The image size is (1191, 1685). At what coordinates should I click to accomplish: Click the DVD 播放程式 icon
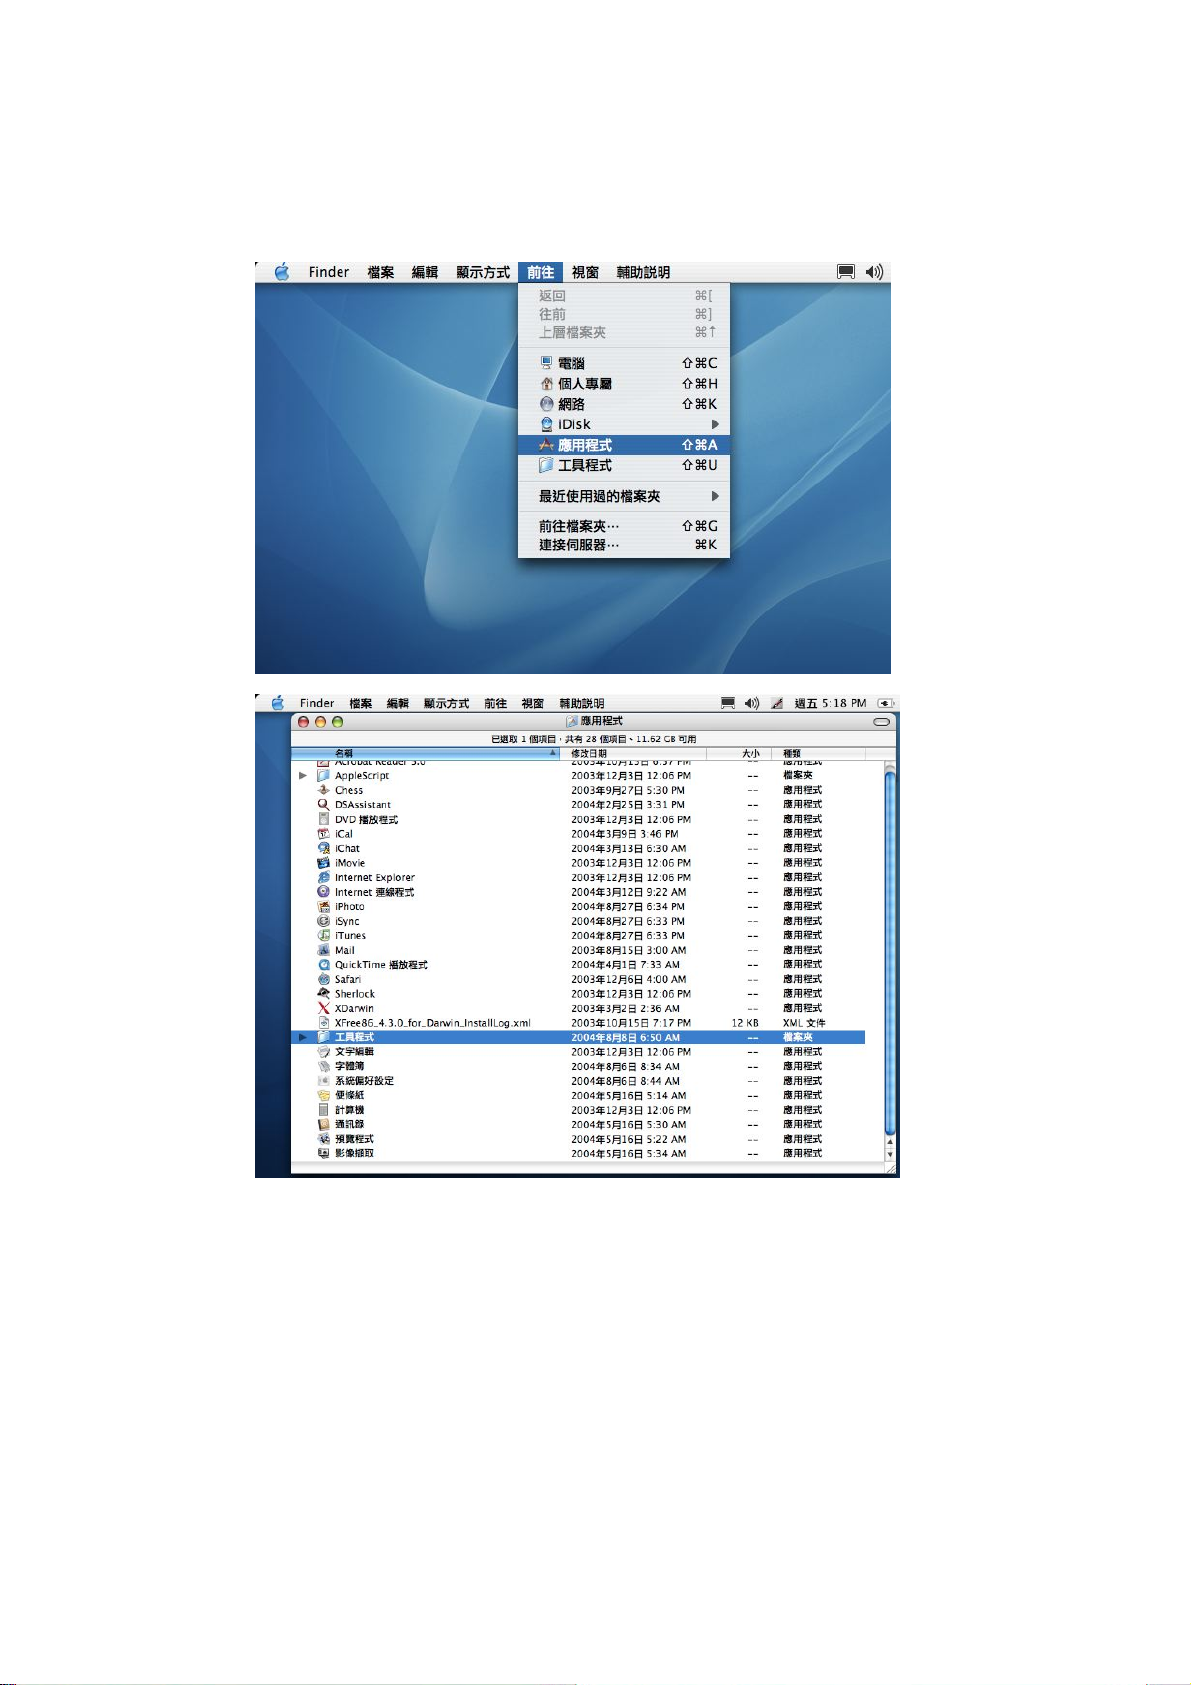click(323, 819)
